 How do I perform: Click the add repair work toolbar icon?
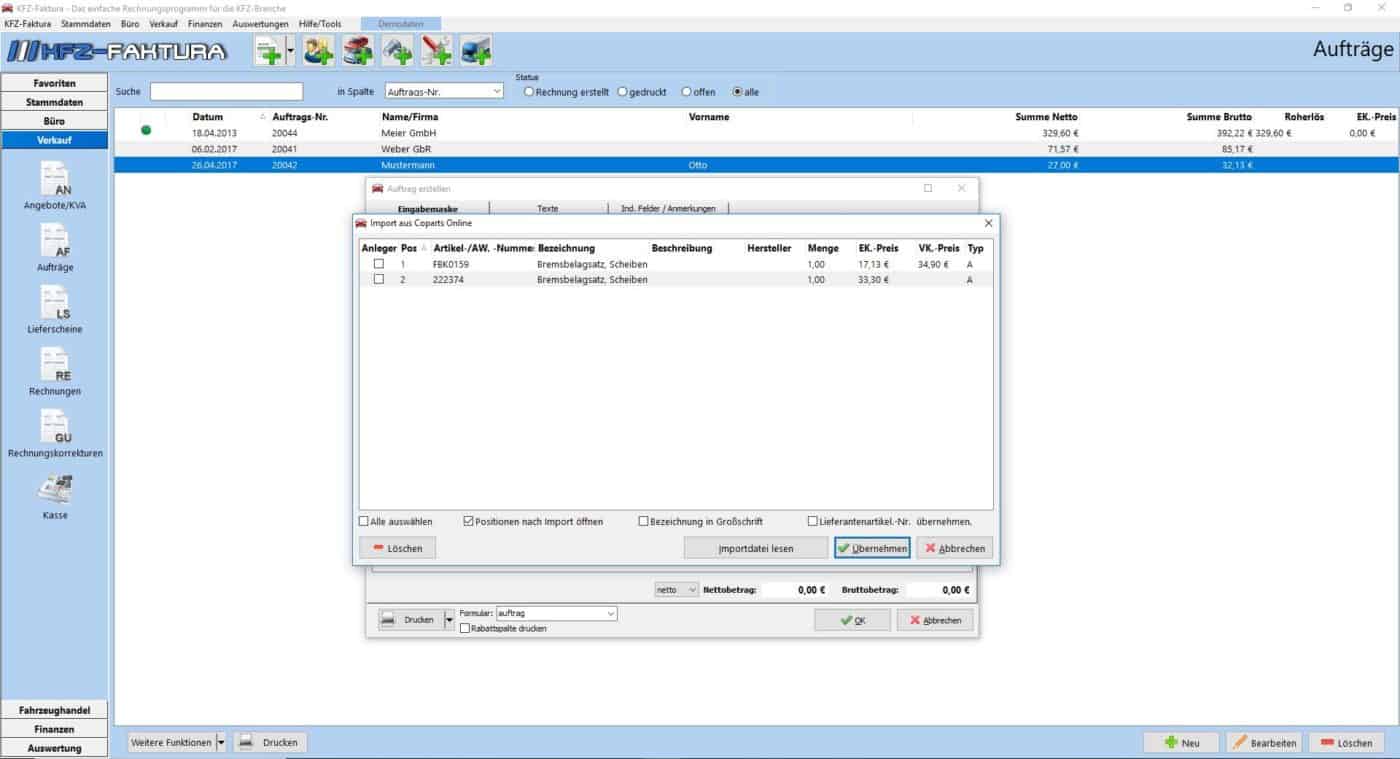(x=436, y=51)
